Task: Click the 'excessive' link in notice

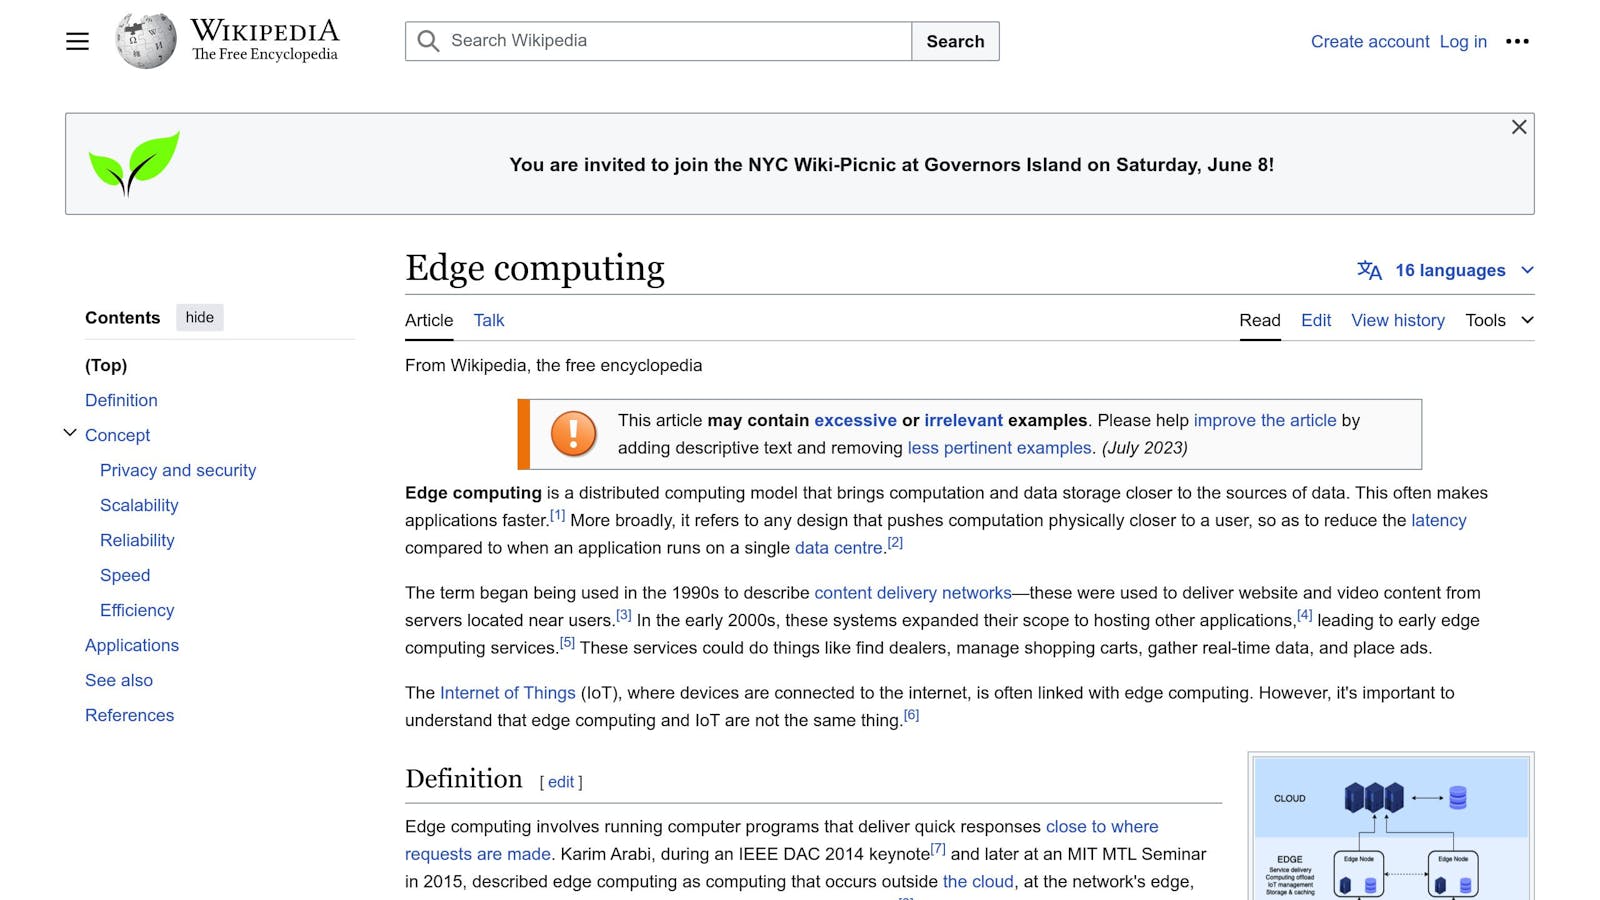Action: (x=855, y=420)
